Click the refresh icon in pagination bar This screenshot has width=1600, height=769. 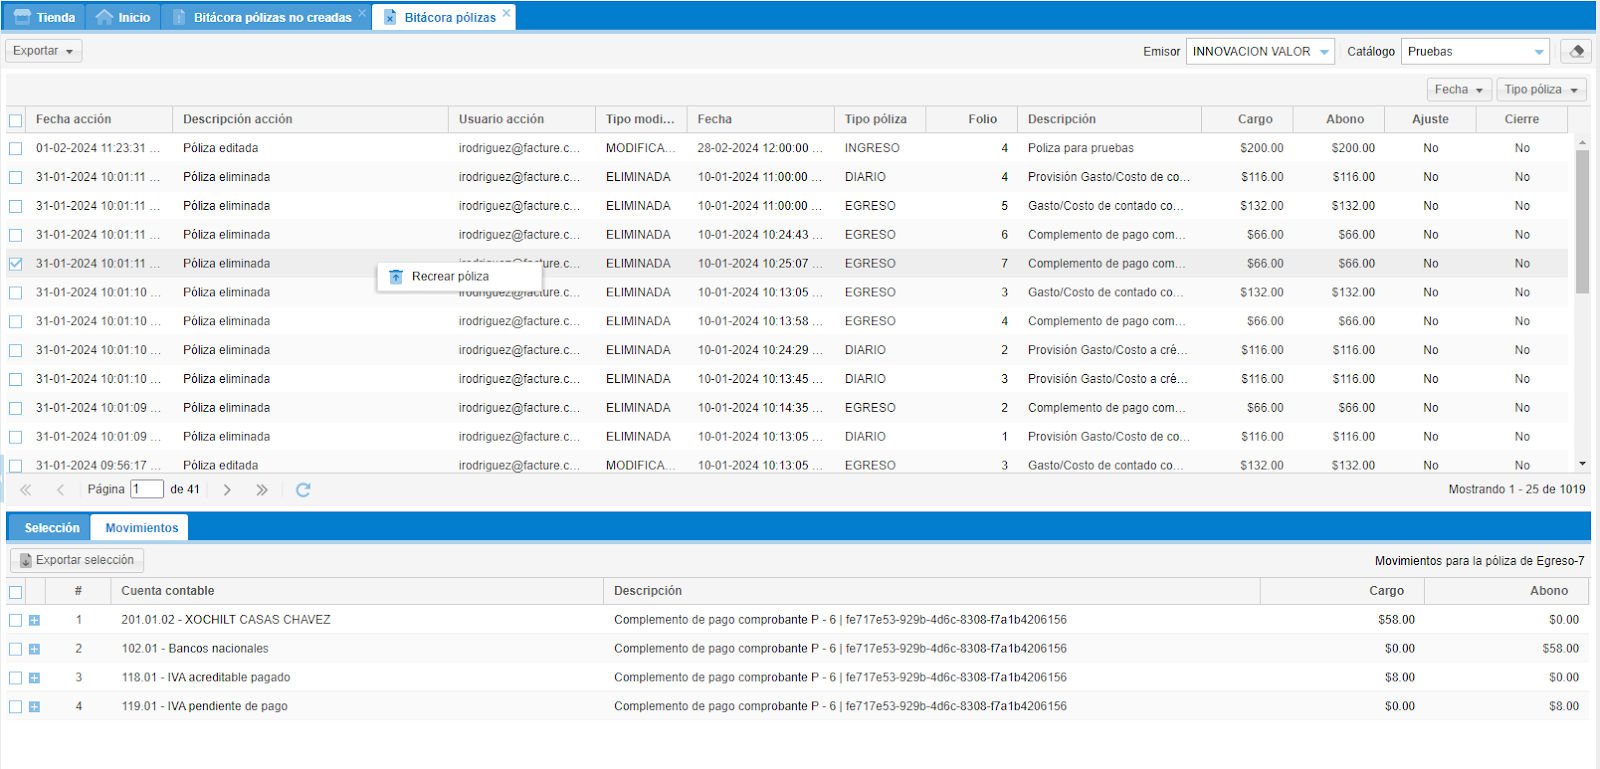303,490
